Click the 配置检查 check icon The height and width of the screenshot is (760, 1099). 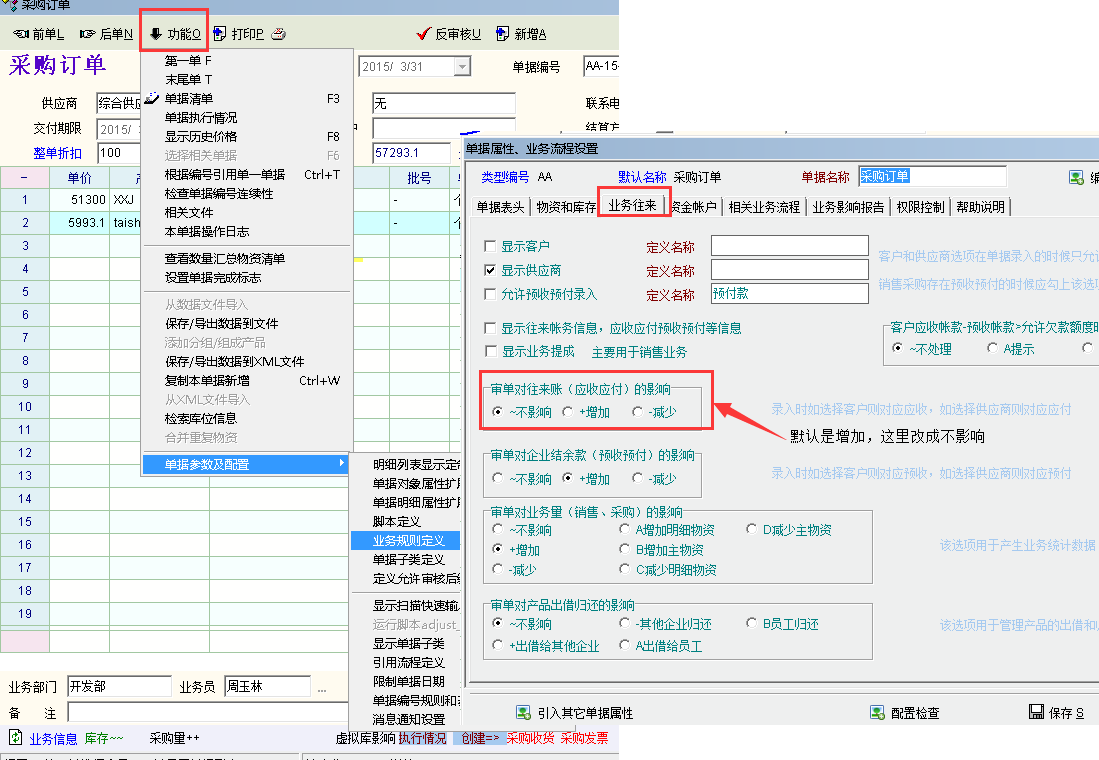click(877, 713)
